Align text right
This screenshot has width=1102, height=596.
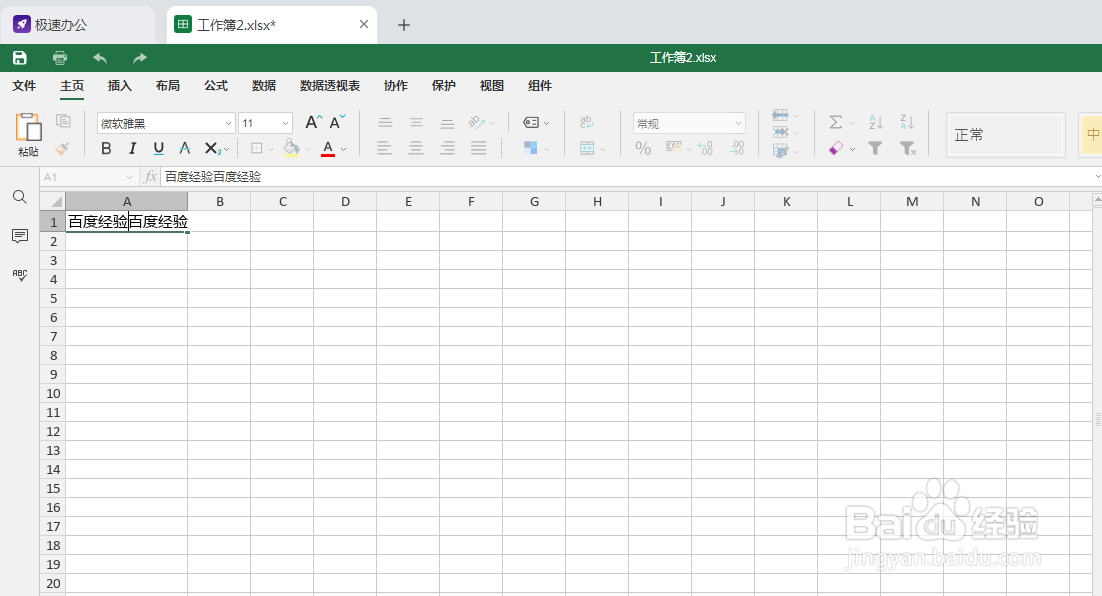pyautogui.click(x=447, y=148)
